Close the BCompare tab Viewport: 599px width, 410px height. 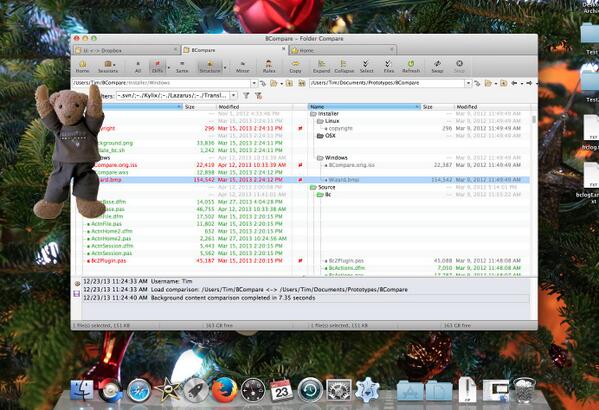(283, 49)
